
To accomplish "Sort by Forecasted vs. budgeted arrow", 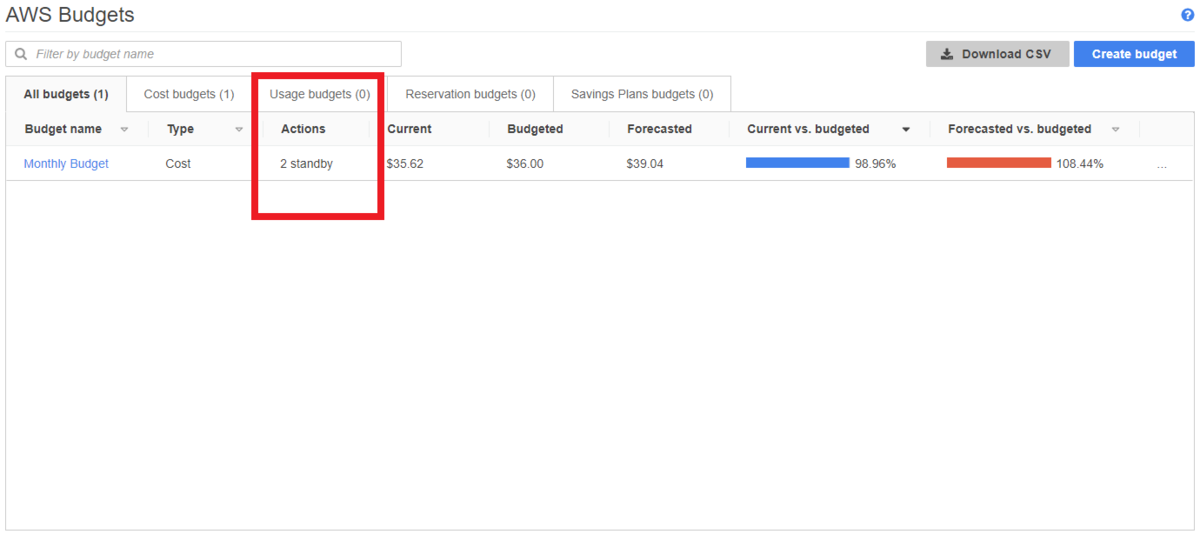I will pyautogui.click(x=1115, y=129).
